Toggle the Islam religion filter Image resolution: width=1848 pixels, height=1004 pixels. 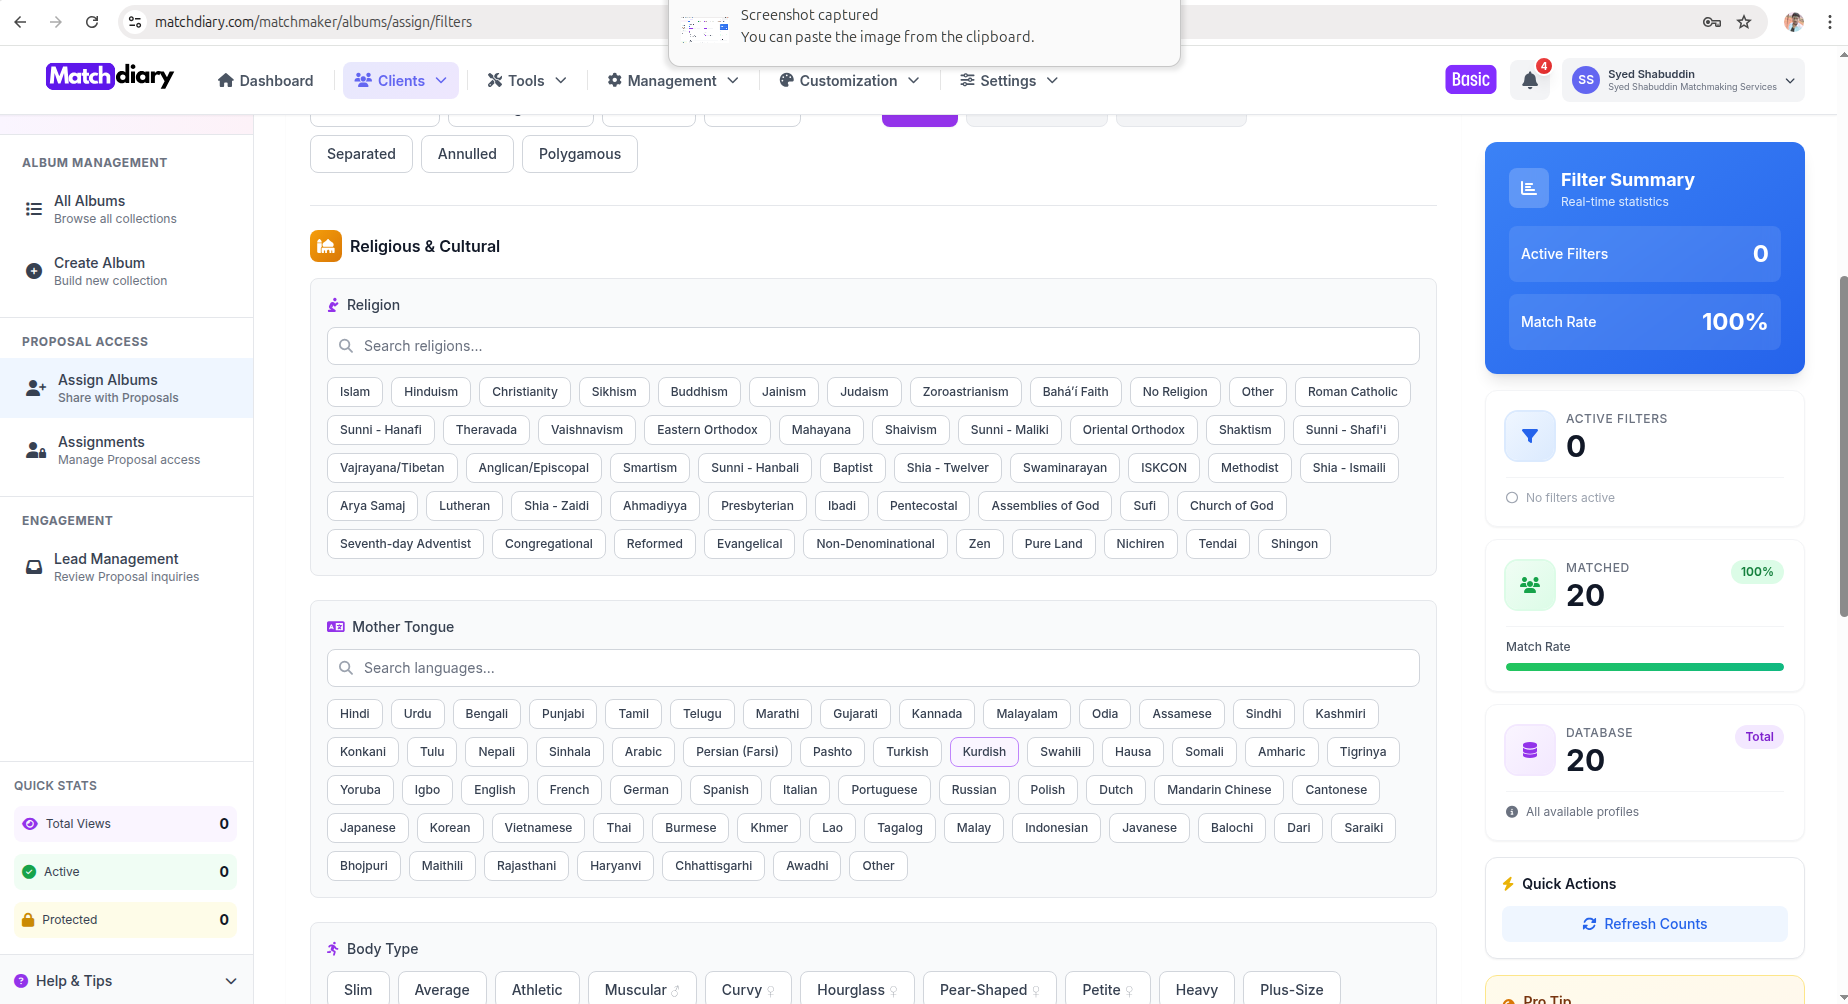[354, 391]
